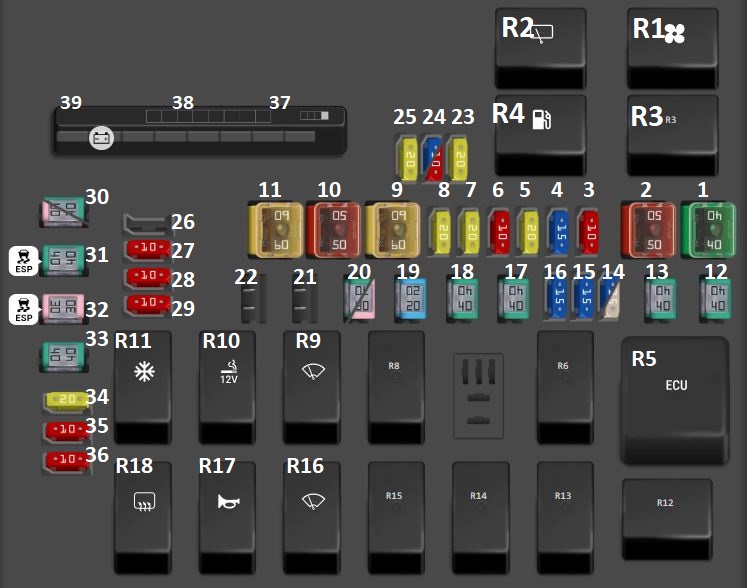Select the red 50A fuse number 2
Viewport: 747px width, 588px height.
648,230
